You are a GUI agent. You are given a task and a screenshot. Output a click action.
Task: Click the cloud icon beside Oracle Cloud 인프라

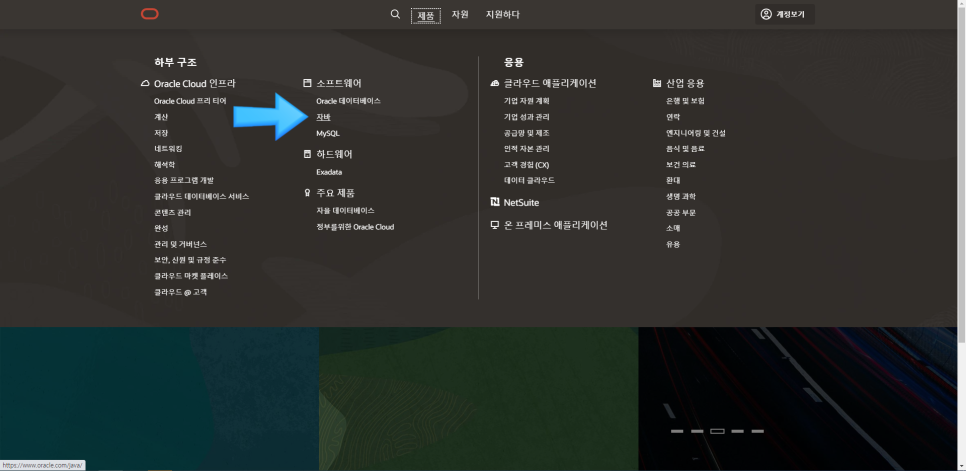click(145, 83)
